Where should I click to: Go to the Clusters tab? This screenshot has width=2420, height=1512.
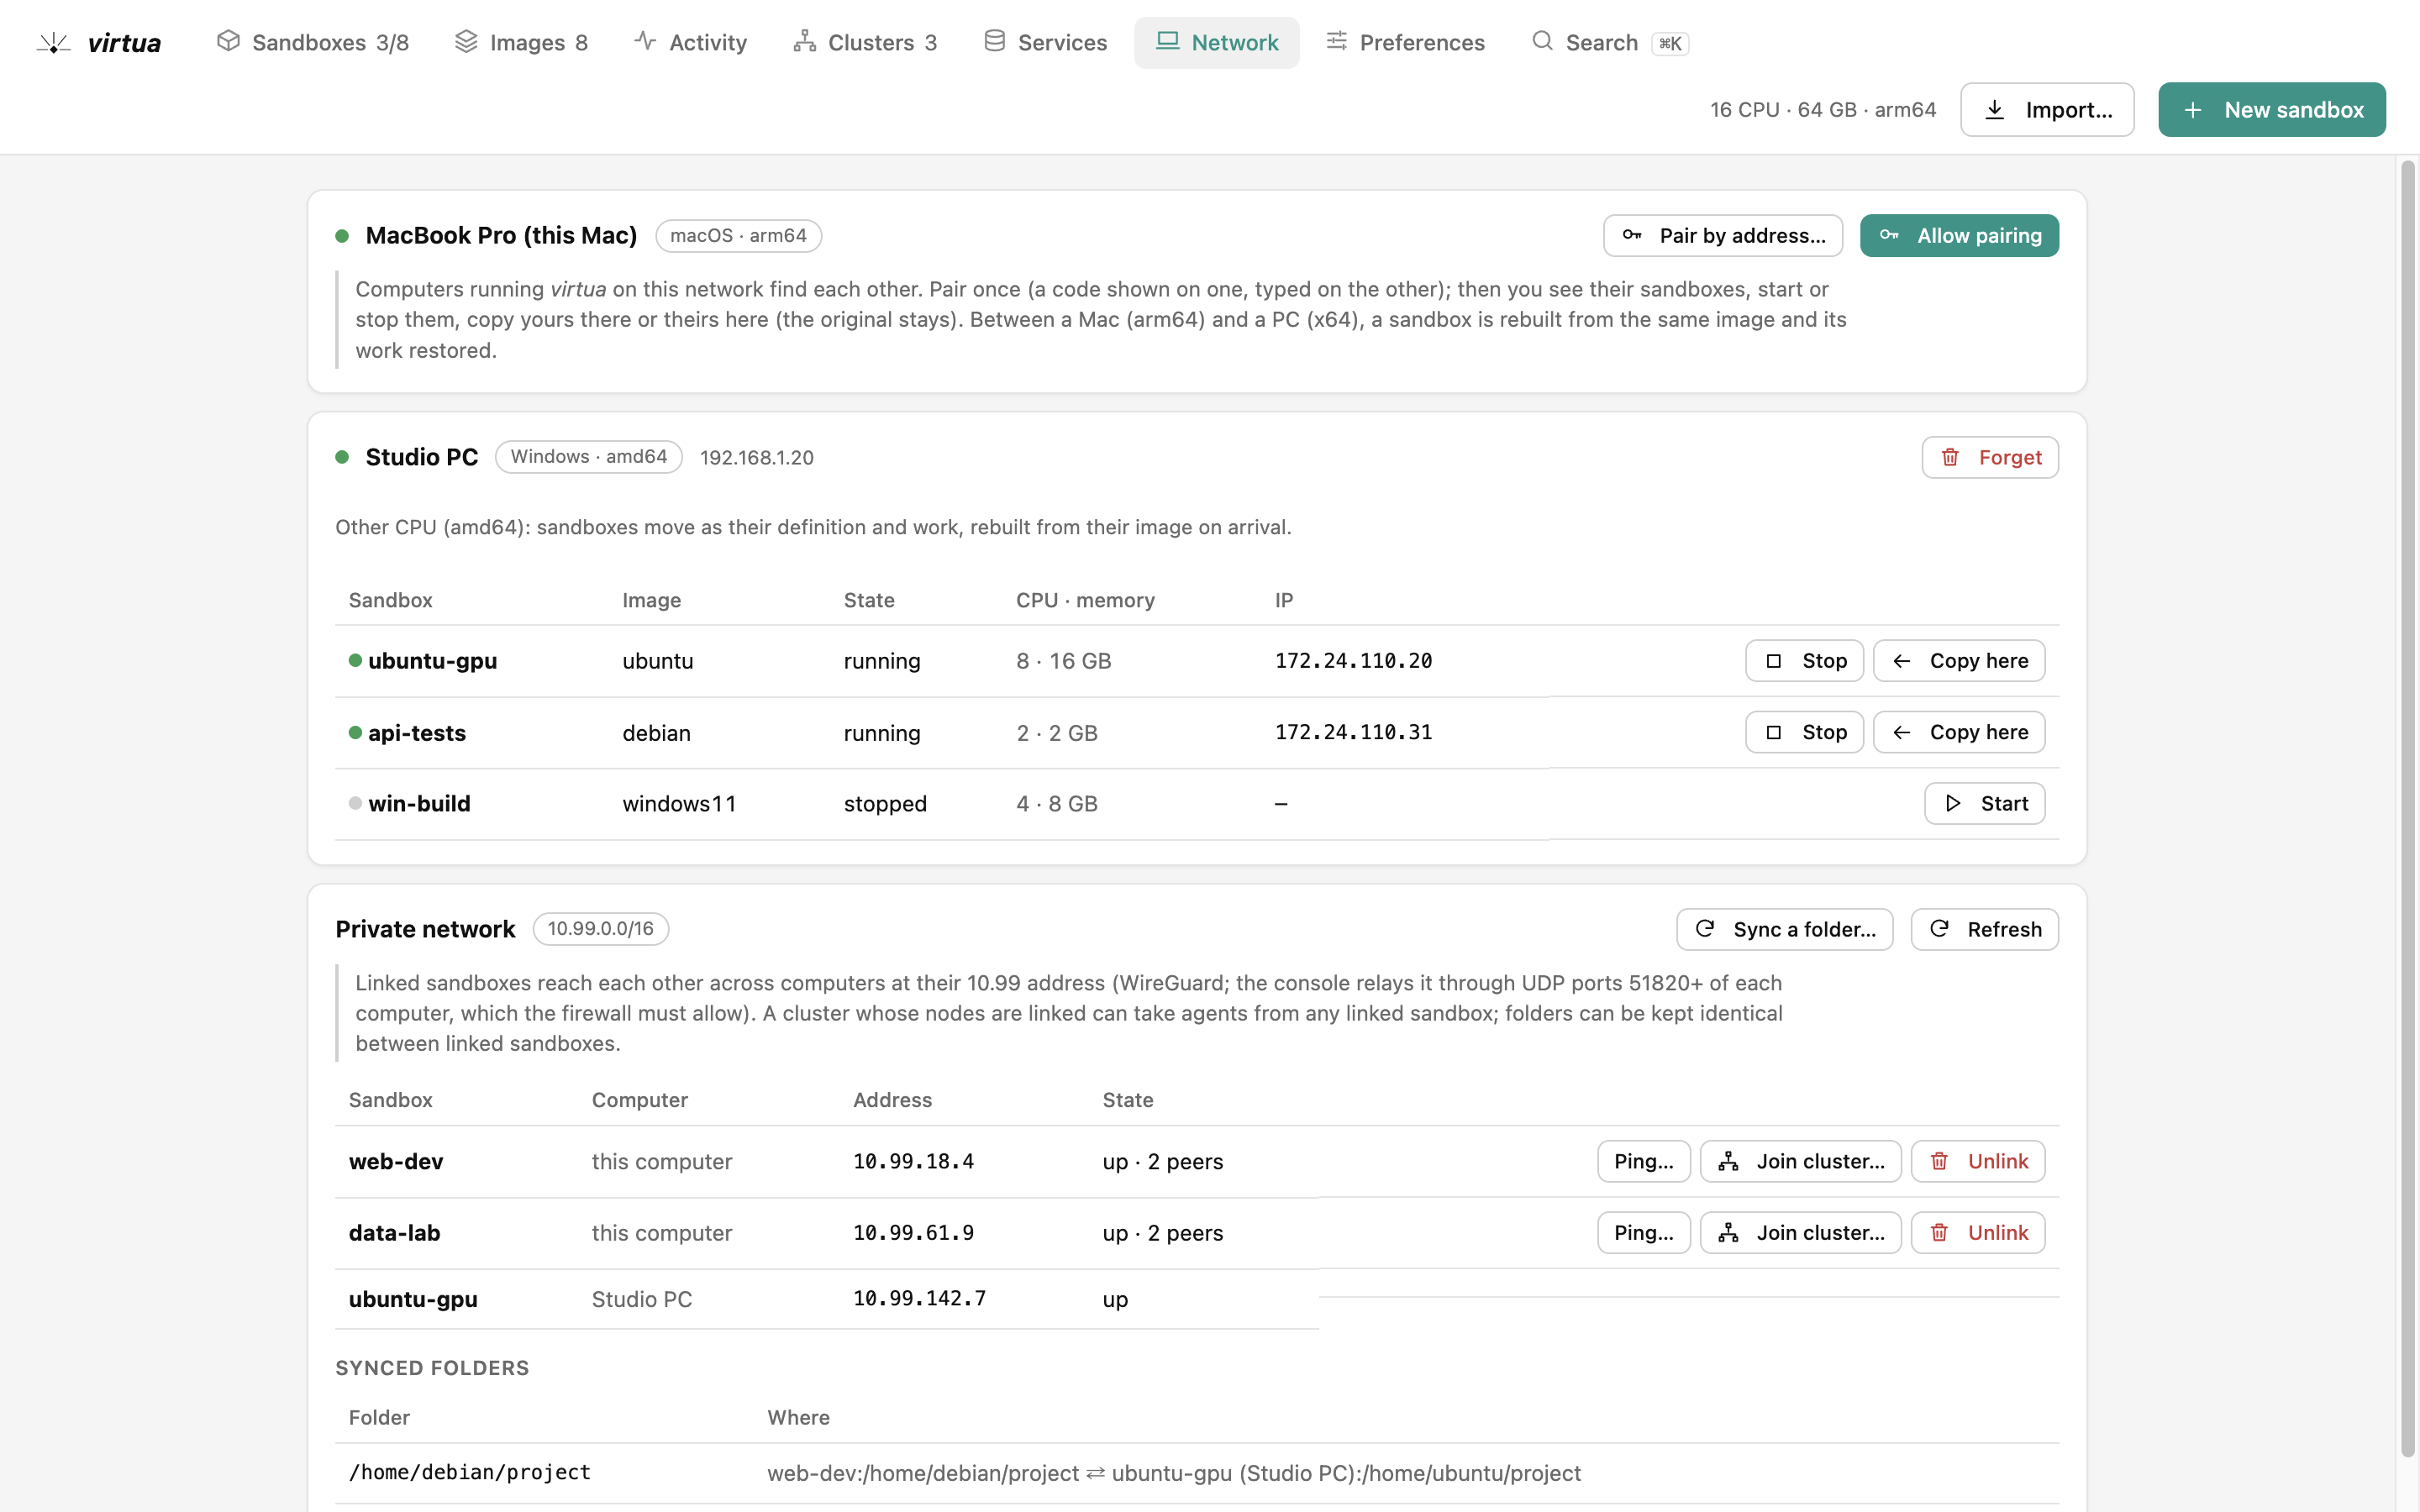[x=865, y=43]
